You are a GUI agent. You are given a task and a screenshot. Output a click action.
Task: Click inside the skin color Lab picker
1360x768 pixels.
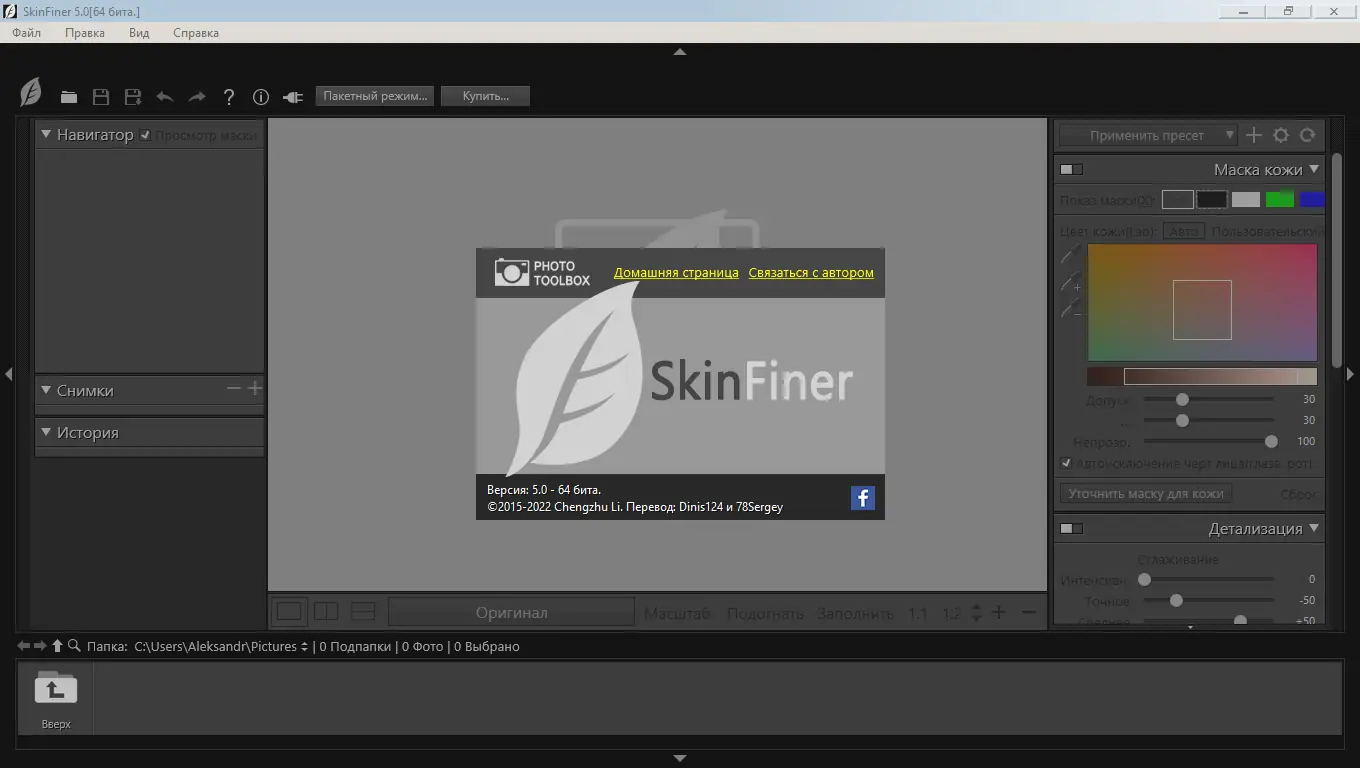click(x=1202, y=302)
